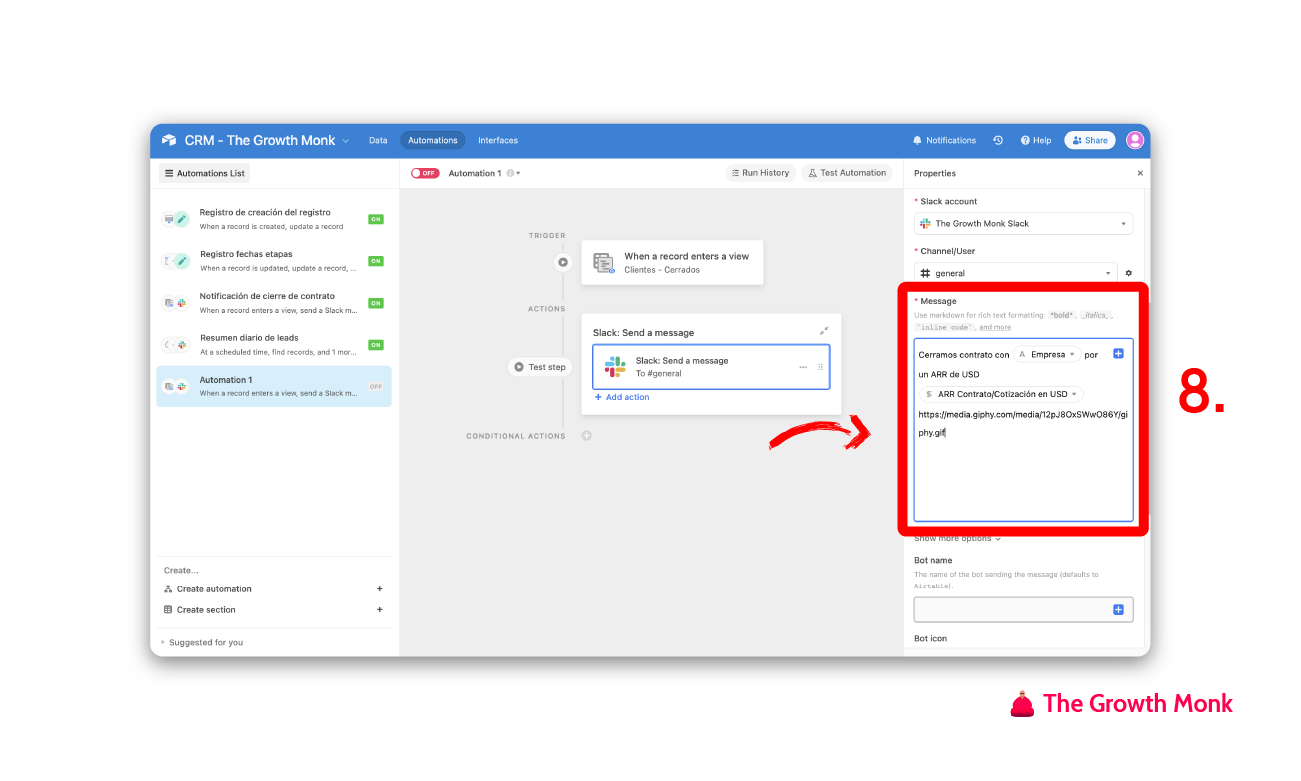1301x781 pixels.
Task: Click the plus next to Create section
Action: pyautogui.click(x=379, y=610)
